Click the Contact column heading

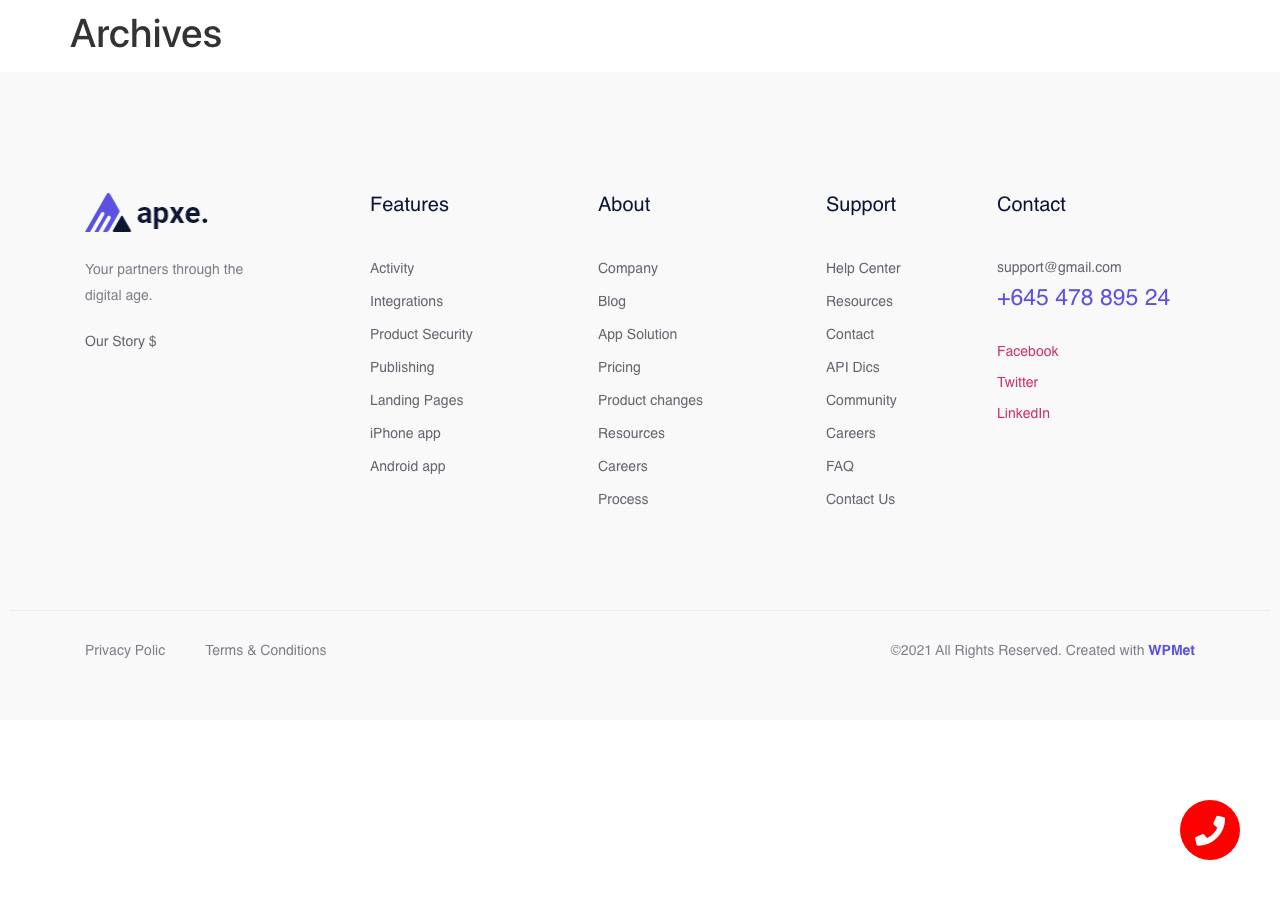click(1031, 204)
